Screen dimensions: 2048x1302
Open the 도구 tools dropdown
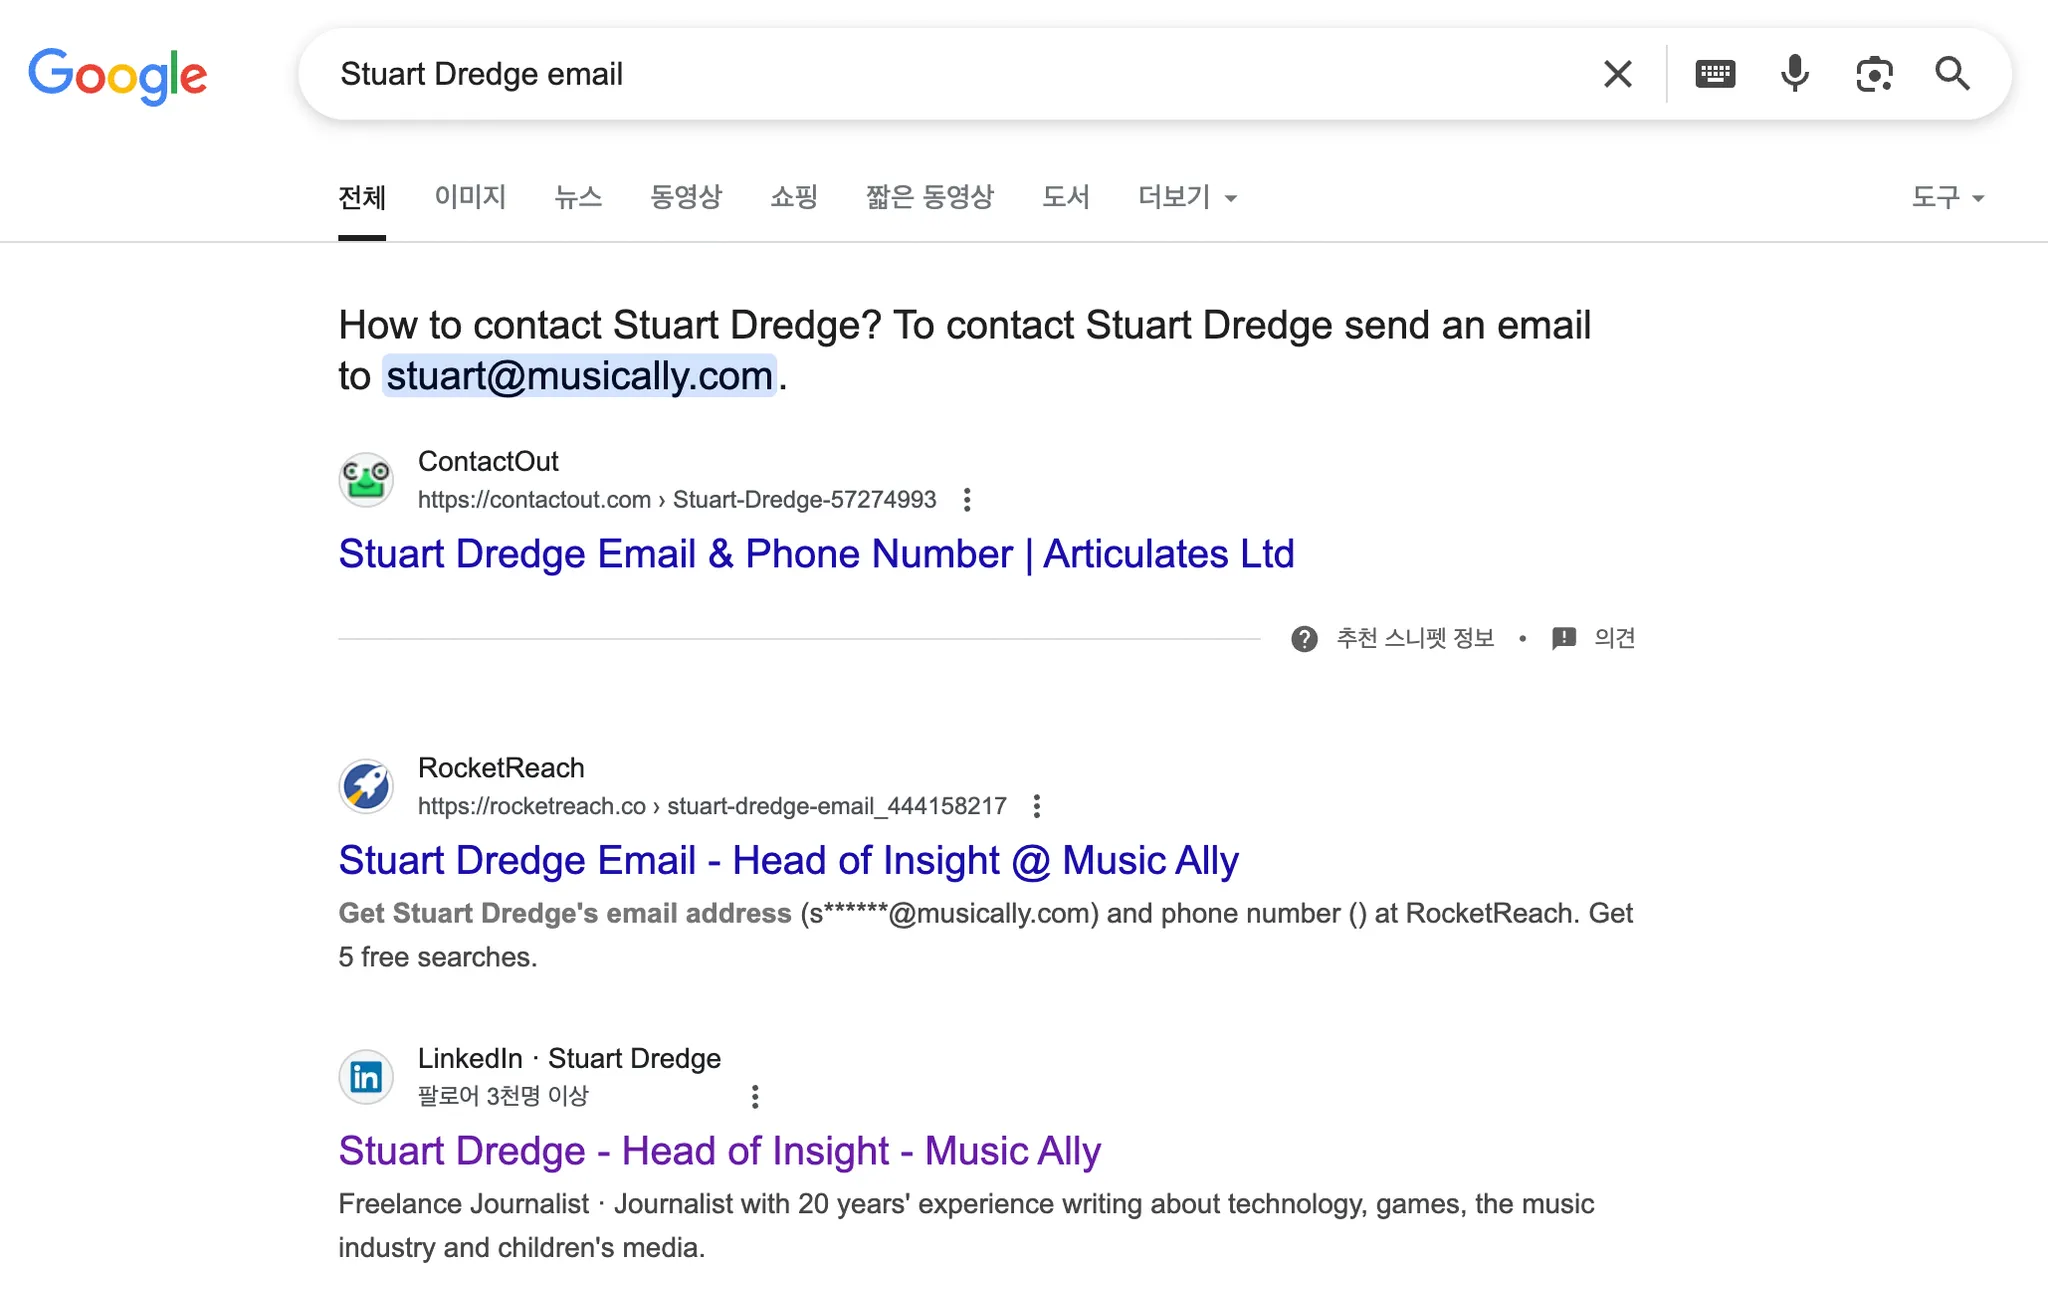click(1947, 197)
